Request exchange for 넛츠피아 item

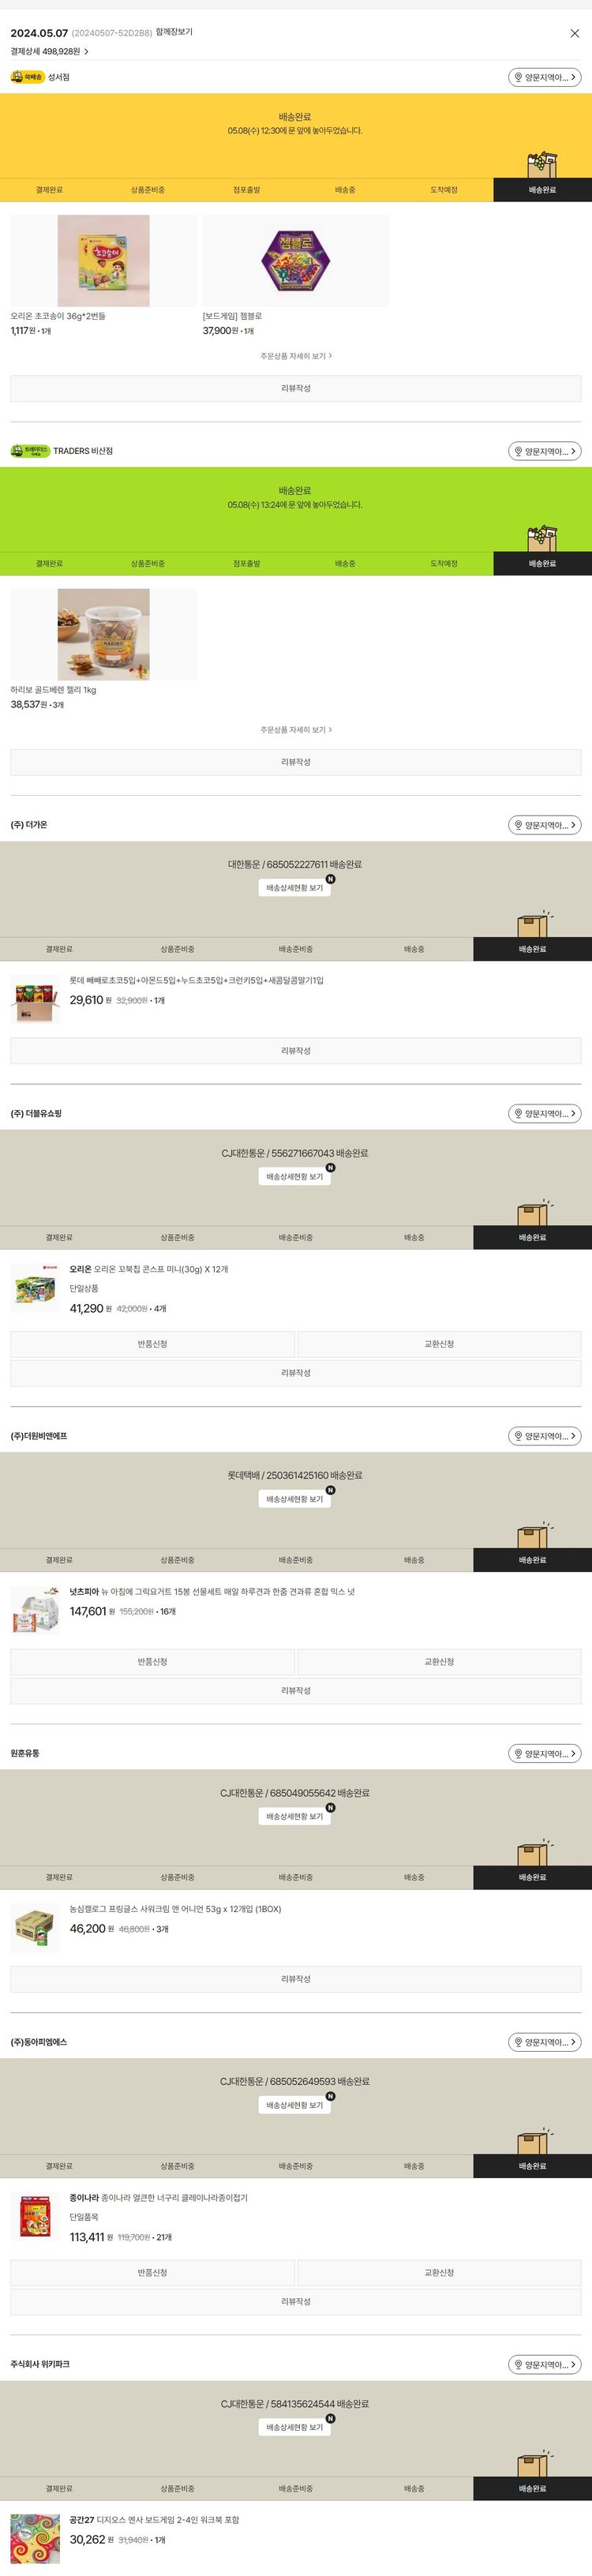pos(439,1661)
